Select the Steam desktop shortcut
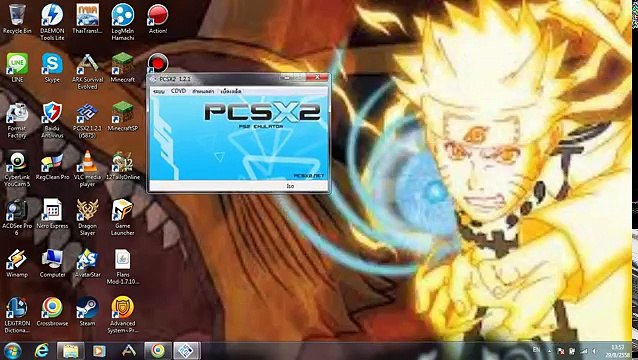Screen dimensions: 638x360 (x=87, y=312)
